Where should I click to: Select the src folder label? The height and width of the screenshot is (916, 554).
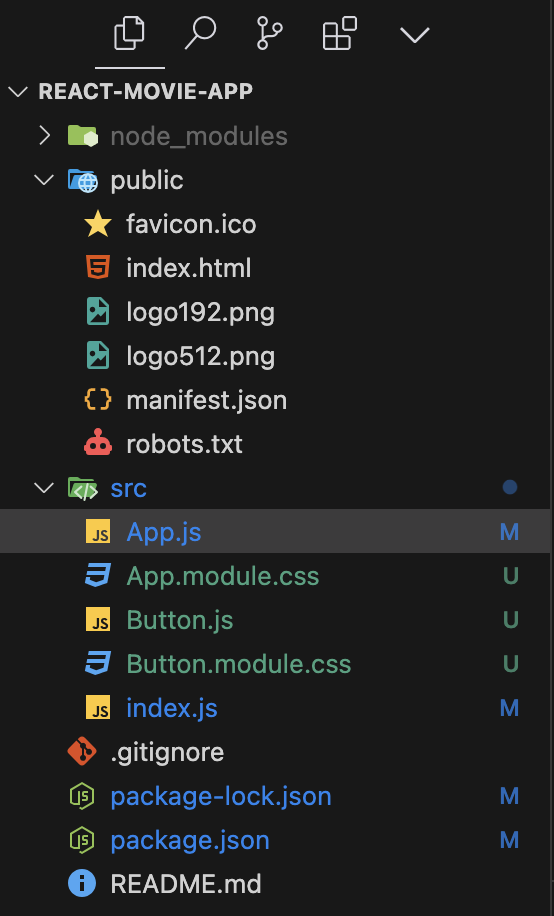click(x=129, y=488)
